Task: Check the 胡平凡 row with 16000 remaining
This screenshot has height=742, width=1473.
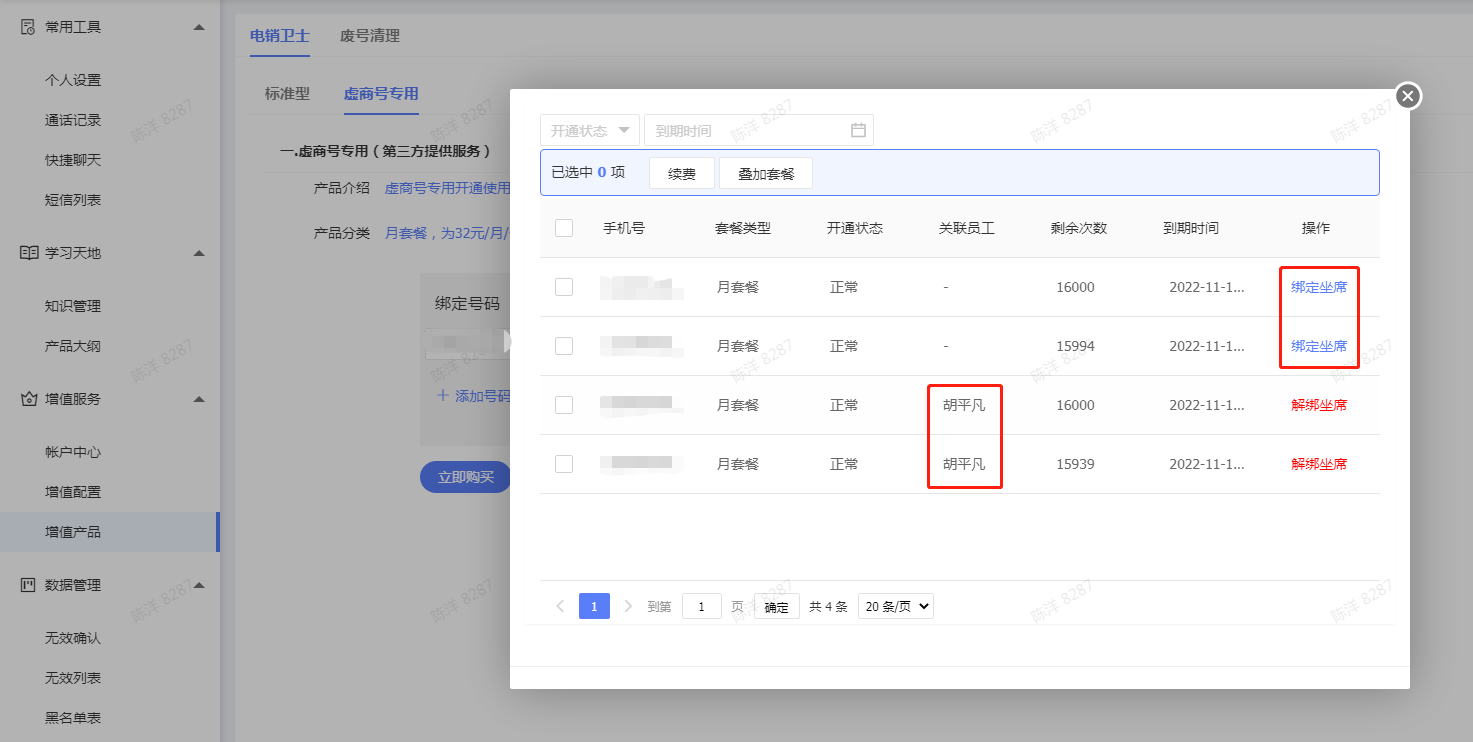Action: click(x=564, y=405)
